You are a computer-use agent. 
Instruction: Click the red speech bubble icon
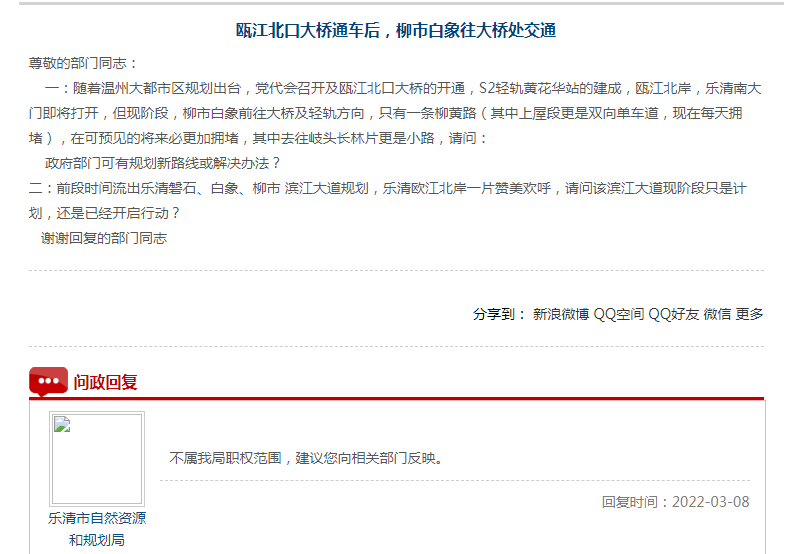coord(48,381)
